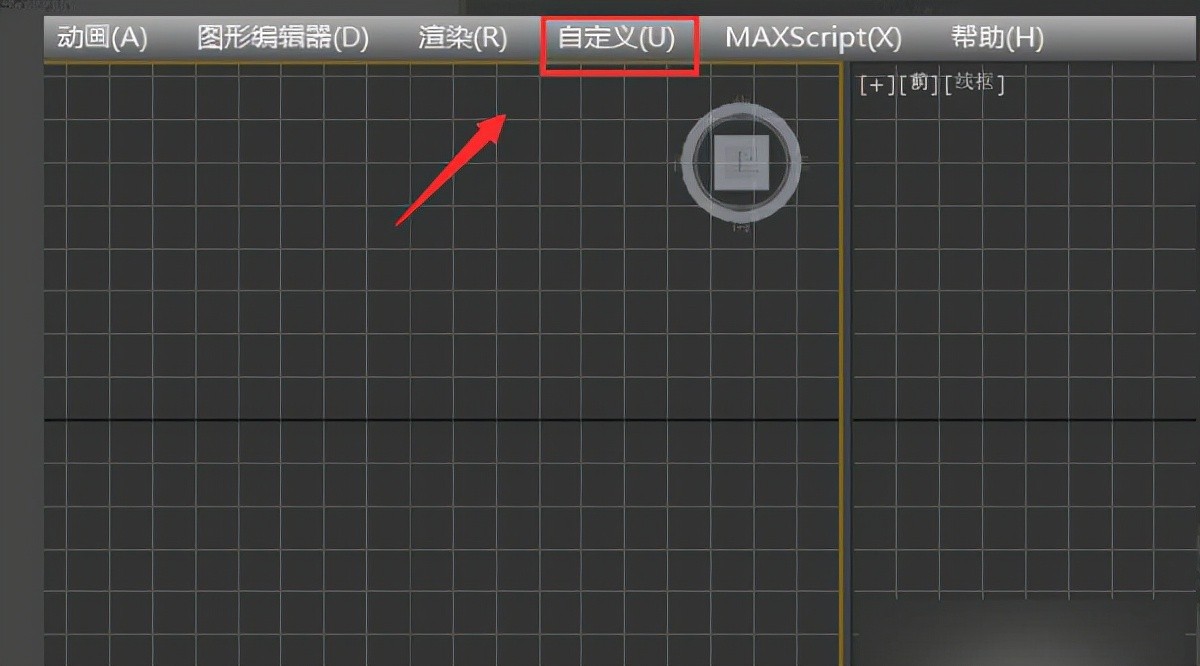This screenshot has width=1200, height=666.
Task: Click the east marker right of ViewCube
Action: pos(804,159)
